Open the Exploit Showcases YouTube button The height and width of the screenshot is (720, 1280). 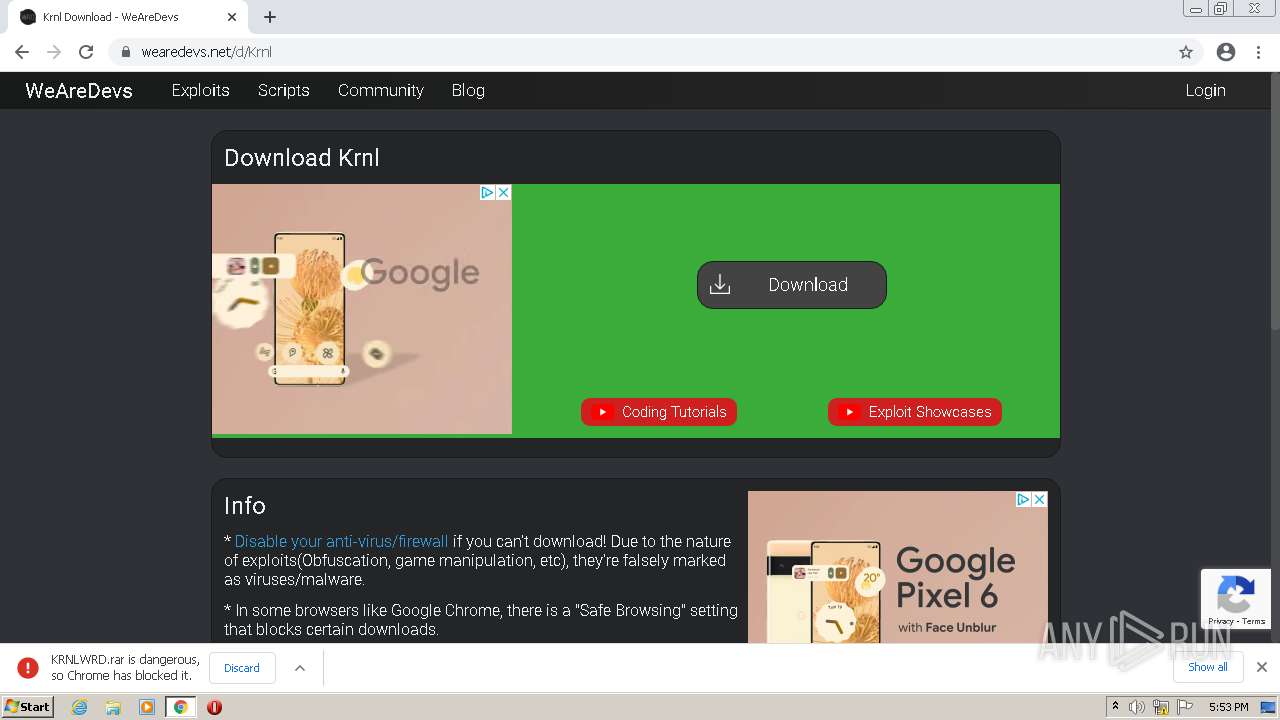(x=915, y=412)
